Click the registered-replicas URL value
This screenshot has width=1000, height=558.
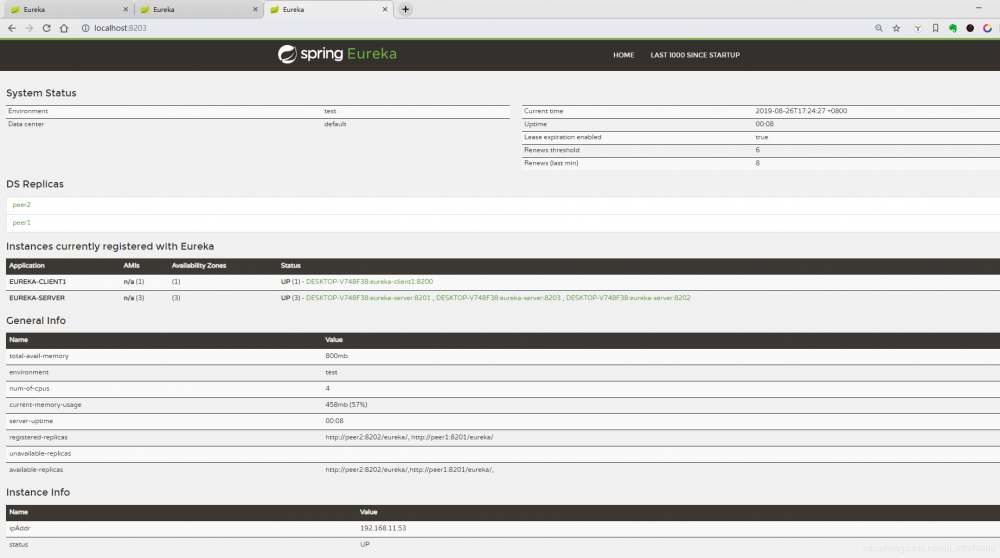pos(409,437)
